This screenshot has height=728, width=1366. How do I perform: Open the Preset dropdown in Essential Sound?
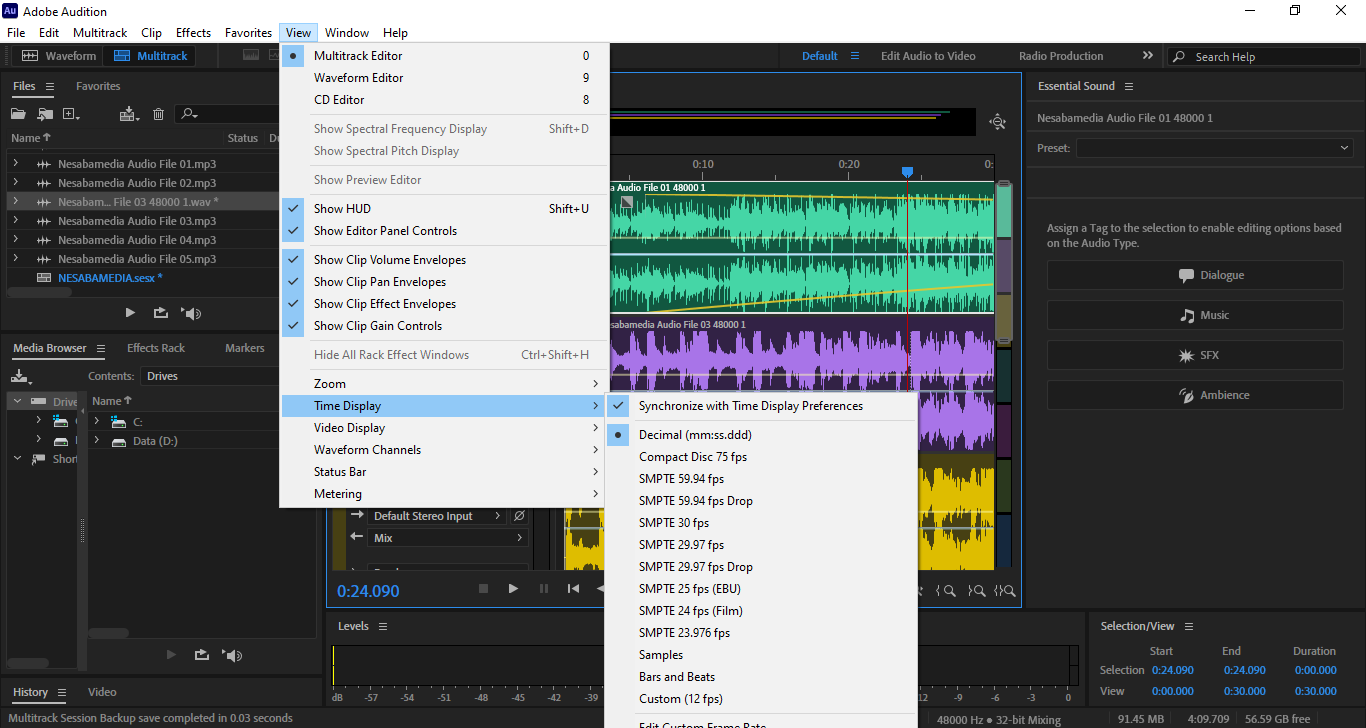[1214, 148]
